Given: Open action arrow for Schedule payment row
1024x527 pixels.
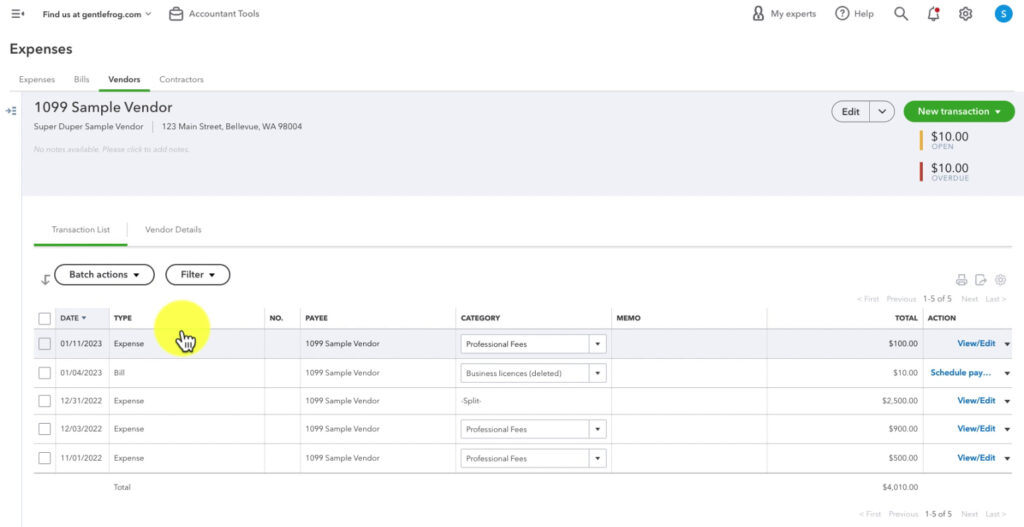Looking at the screenshot, I should [1006, 374].
